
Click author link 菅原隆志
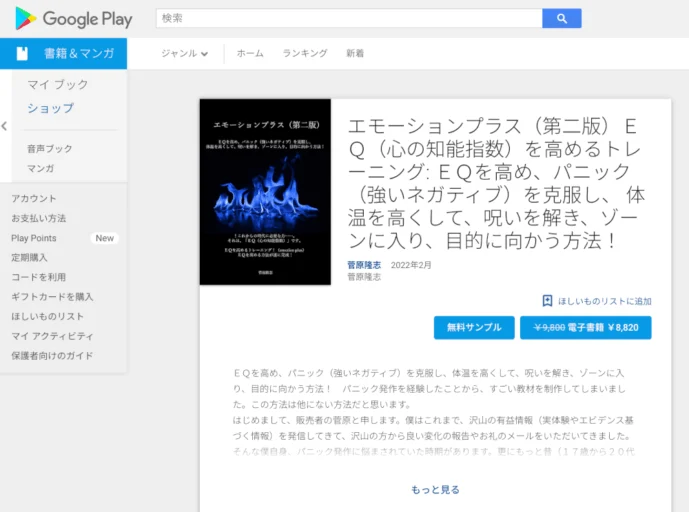(x=364, y=265)
